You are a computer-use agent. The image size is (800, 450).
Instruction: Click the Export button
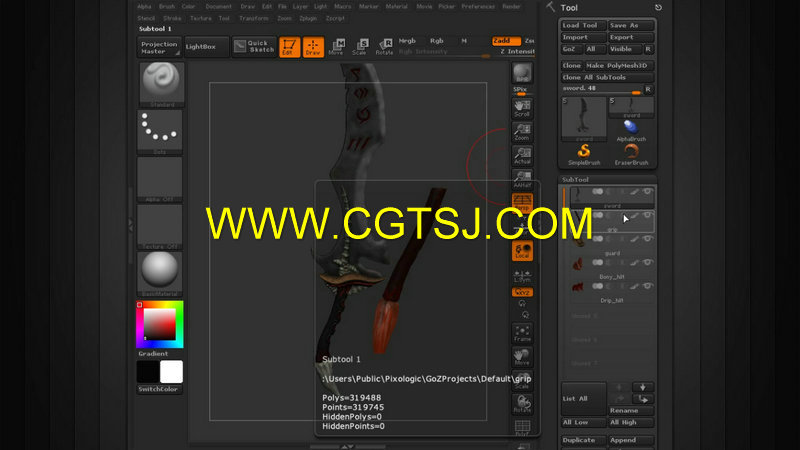tap(631, 37)
